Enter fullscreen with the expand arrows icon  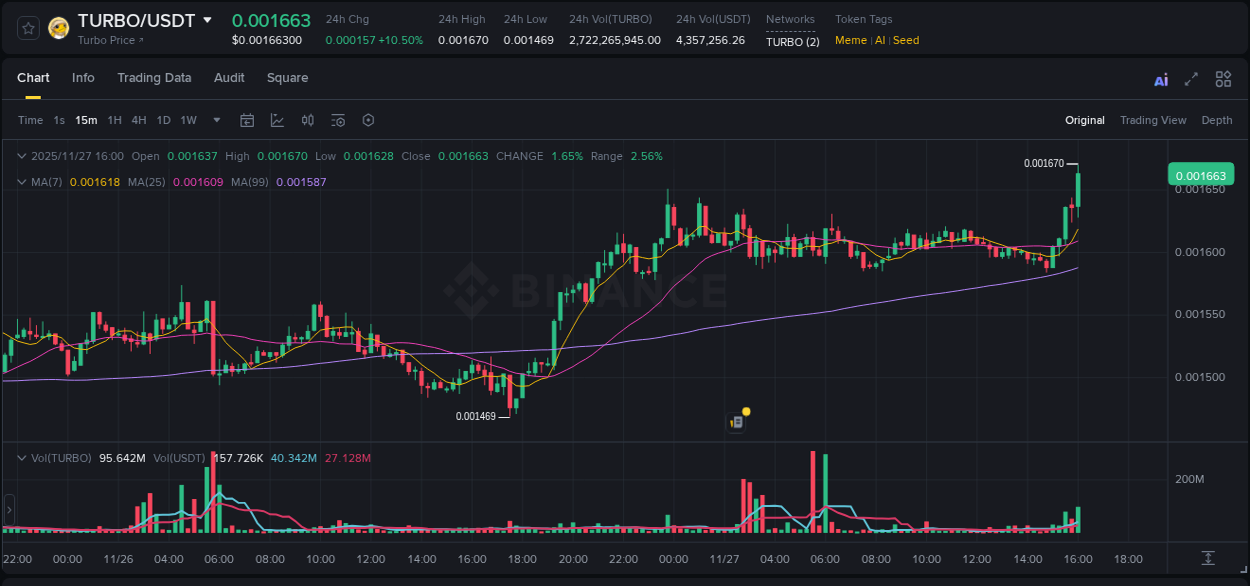[x=1190, y=78]
